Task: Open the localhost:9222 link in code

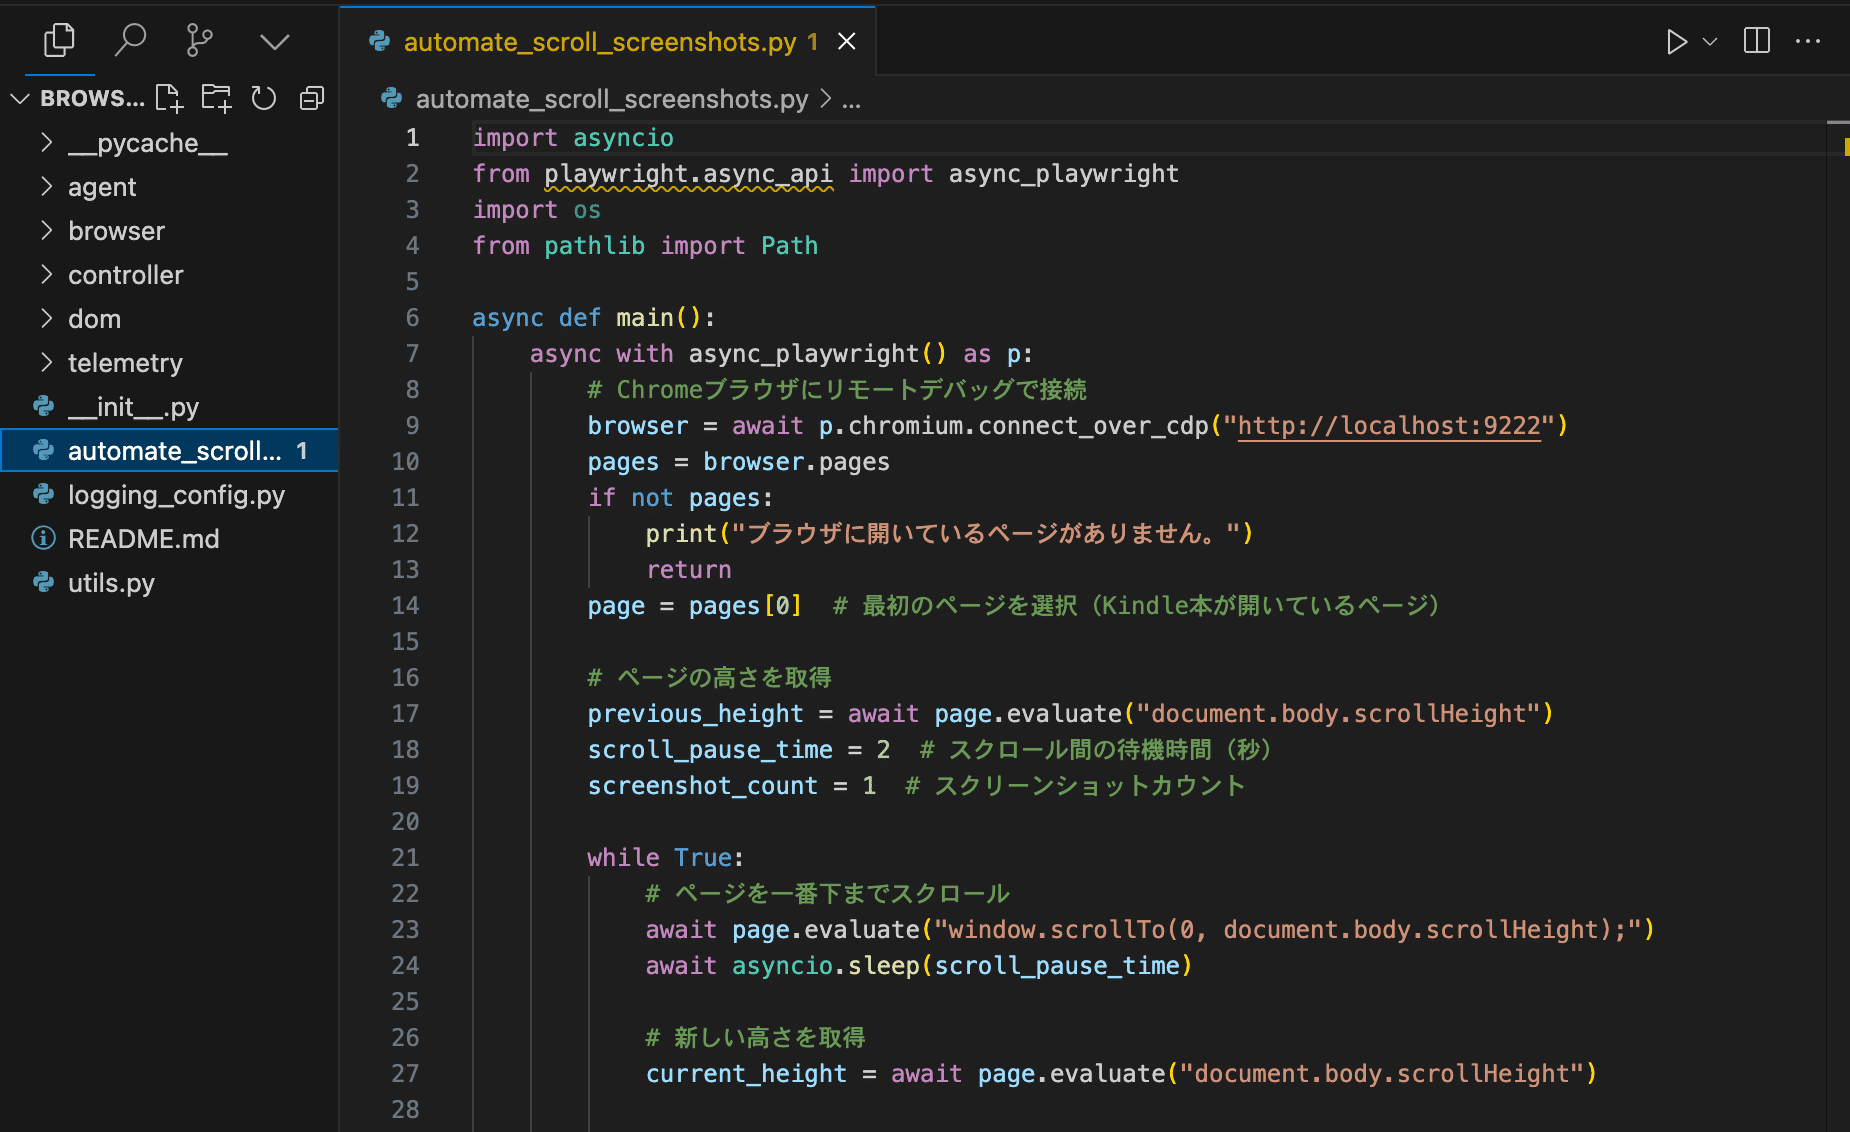Action: pos(1388,426)
